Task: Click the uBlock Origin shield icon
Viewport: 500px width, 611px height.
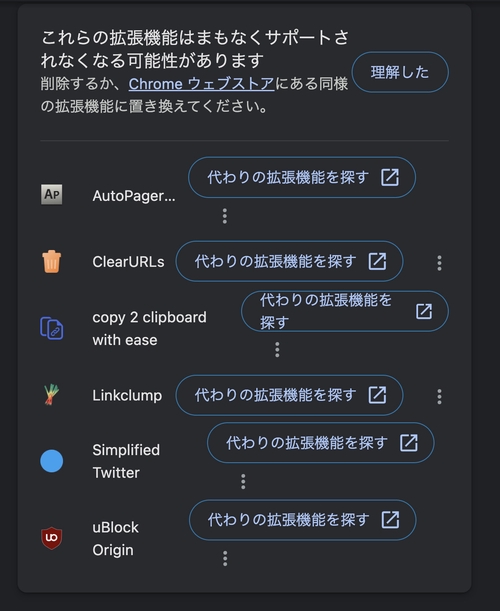Action: click(51, 538)
